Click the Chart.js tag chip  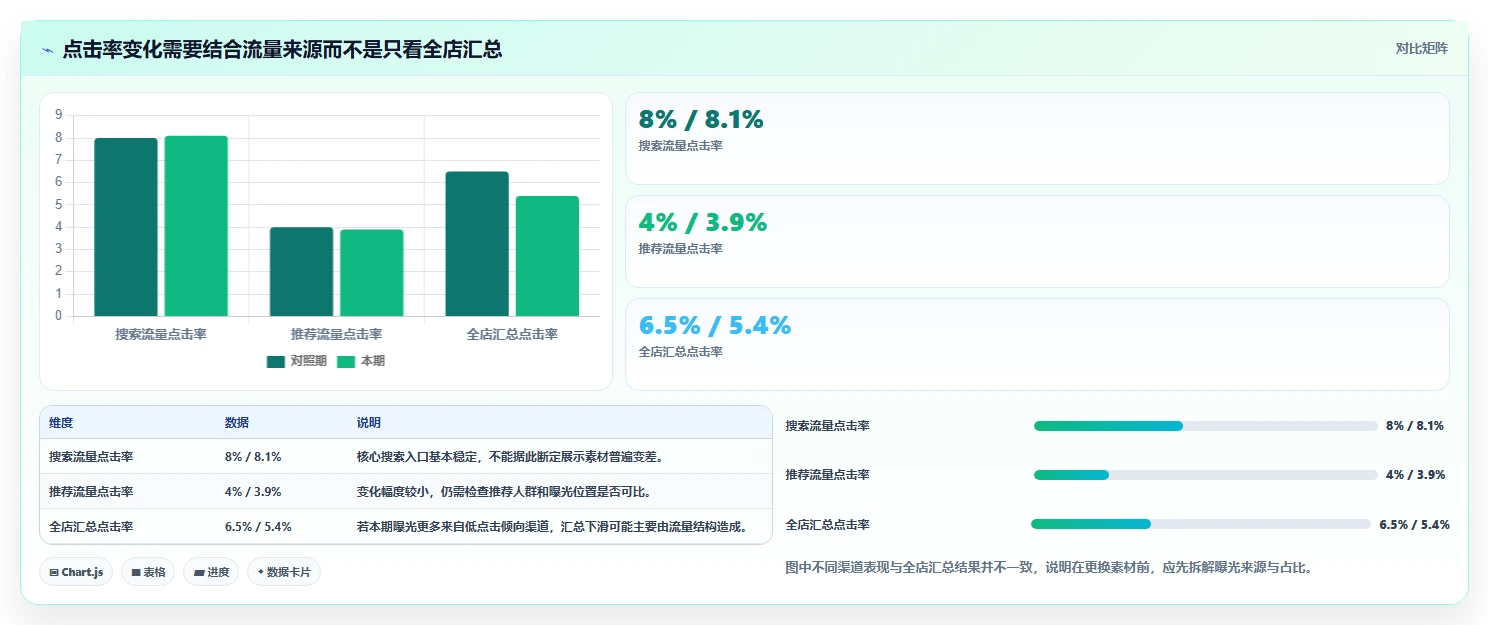[x=77, y=572]
